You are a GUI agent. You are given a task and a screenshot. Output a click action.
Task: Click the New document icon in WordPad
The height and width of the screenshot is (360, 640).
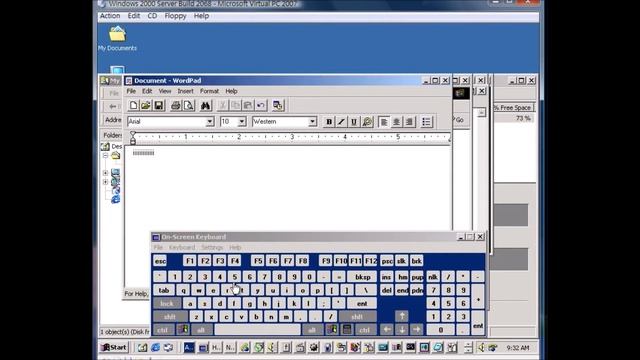[133, 105]
